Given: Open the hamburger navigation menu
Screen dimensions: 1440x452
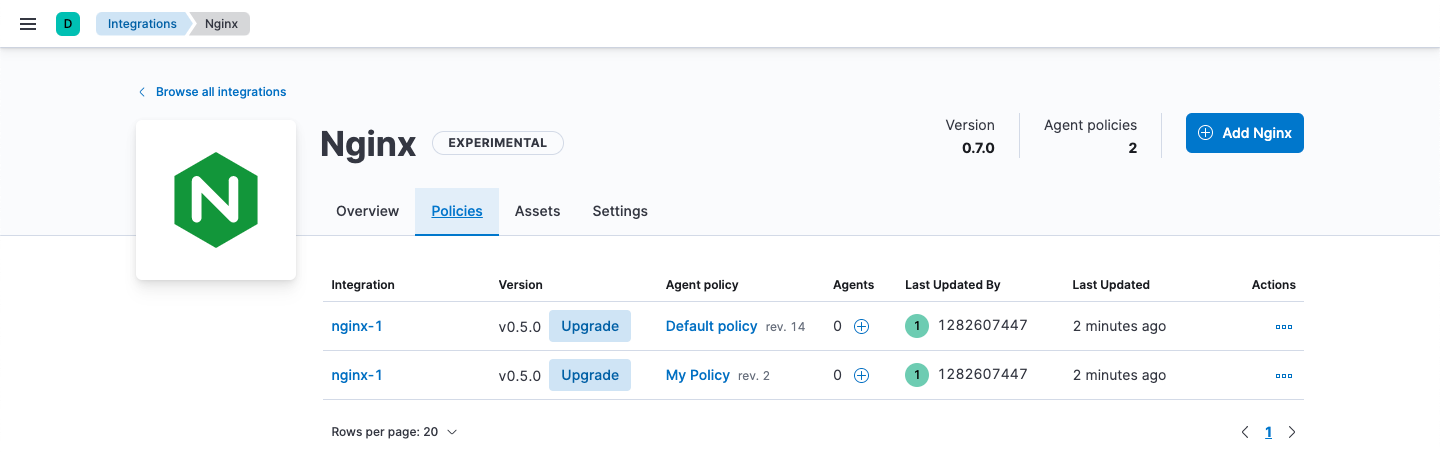Looking at the screenshot, I should point(28,24).
